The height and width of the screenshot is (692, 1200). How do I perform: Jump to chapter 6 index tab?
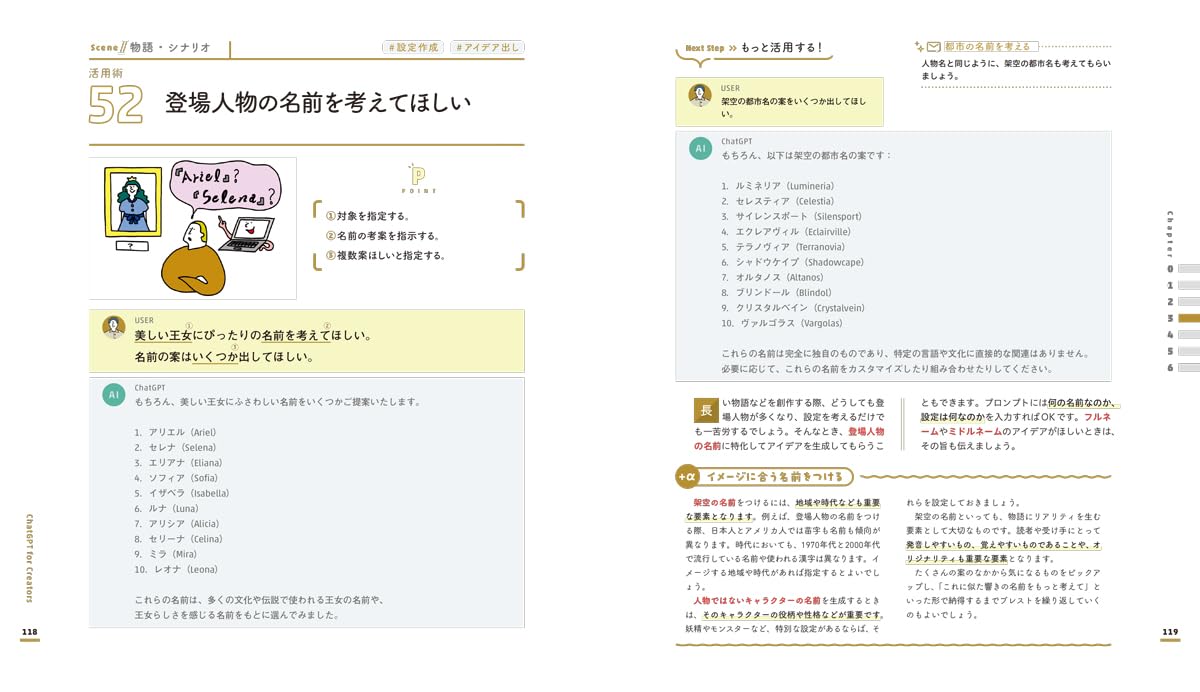1189,367
